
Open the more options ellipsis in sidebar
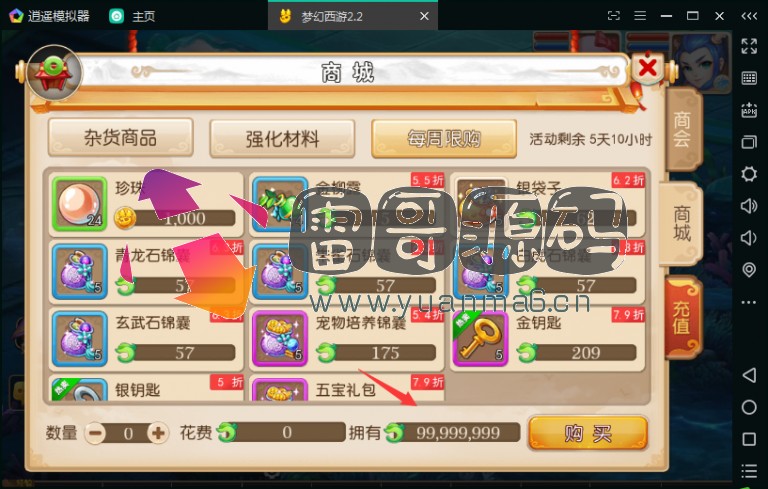coord(749,302)
